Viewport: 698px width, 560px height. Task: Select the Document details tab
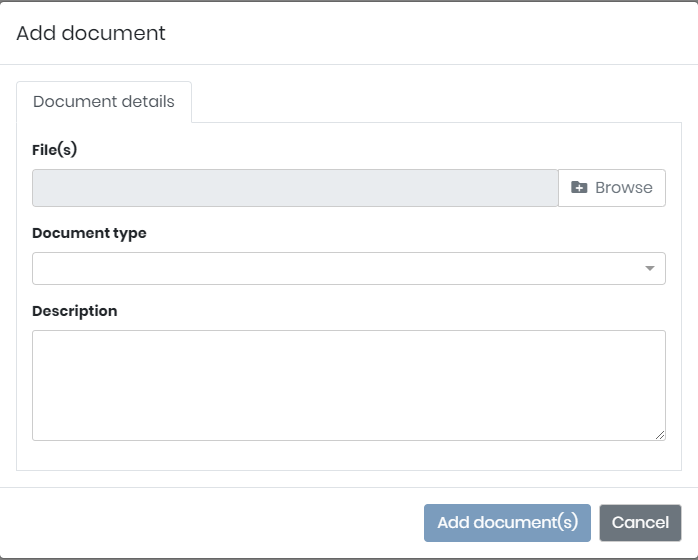pos(104,101)
